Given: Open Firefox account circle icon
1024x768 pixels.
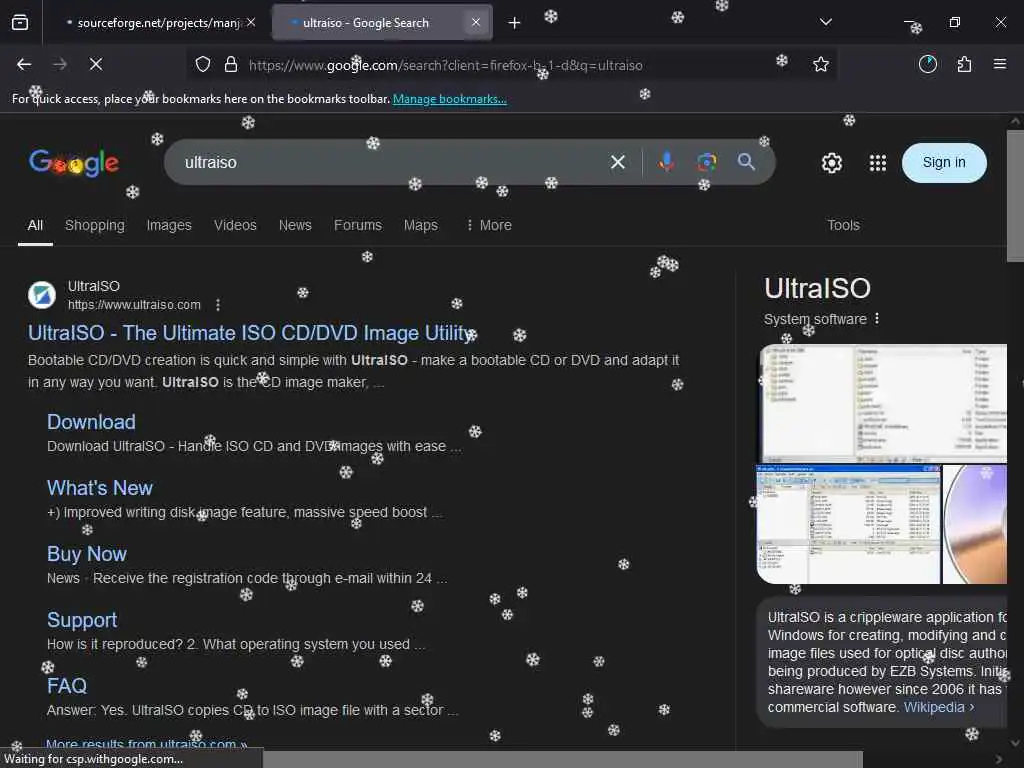Looking at the screenshot, I should [x=927, y=64].
